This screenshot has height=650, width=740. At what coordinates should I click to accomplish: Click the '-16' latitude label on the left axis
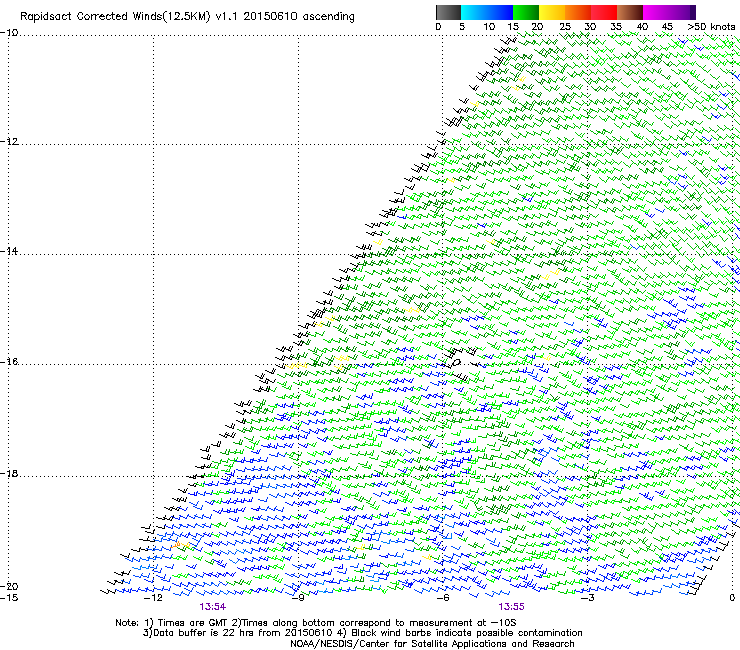coord(9,362)
